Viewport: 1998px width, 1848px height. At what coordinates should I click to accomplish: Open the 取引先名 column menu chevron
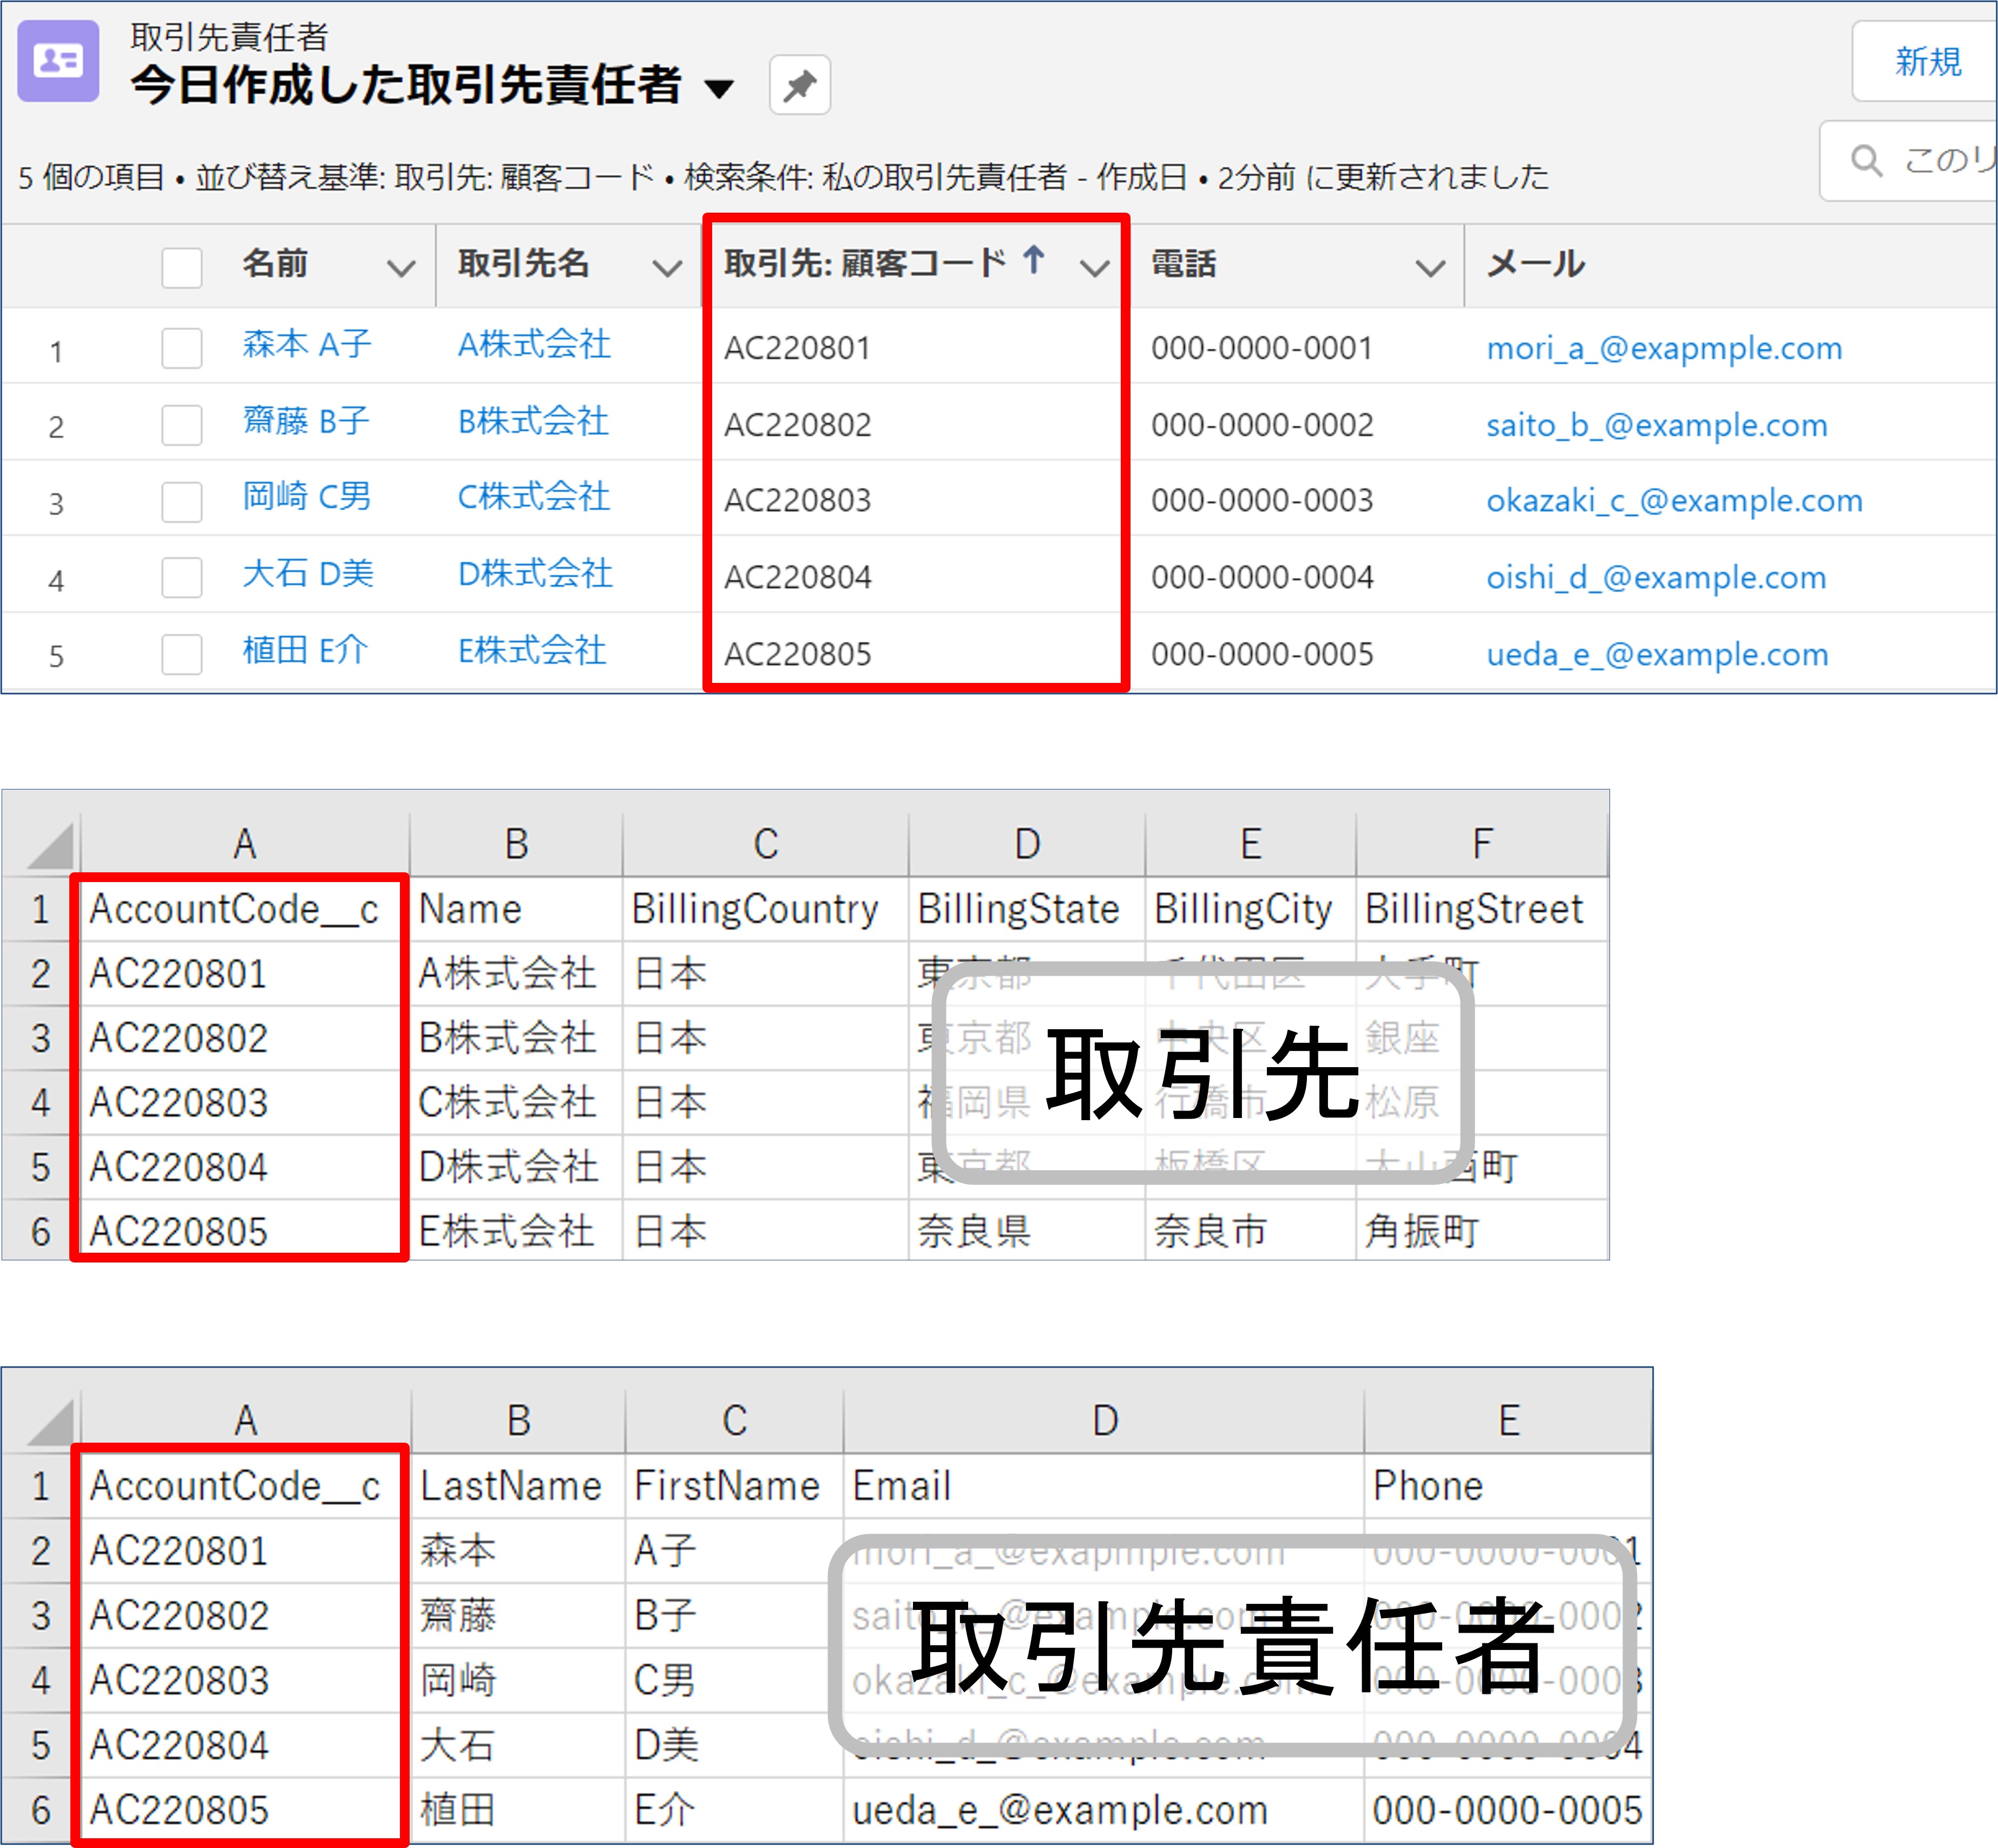(x=667, y=268)
